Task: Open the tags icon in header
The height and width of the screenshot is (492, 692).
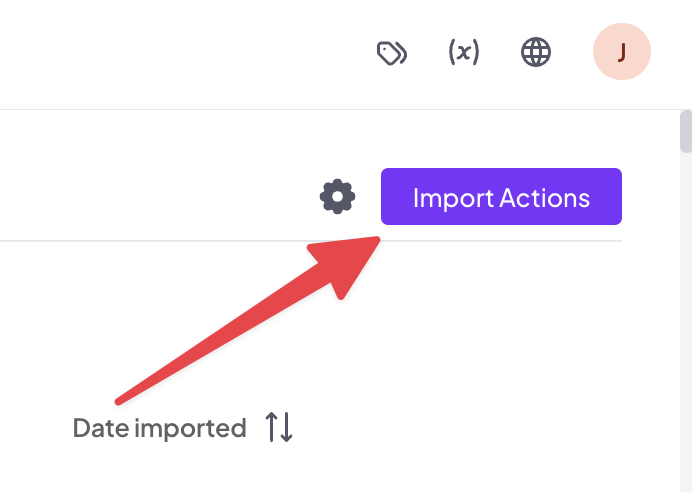Action: [392, 53]
